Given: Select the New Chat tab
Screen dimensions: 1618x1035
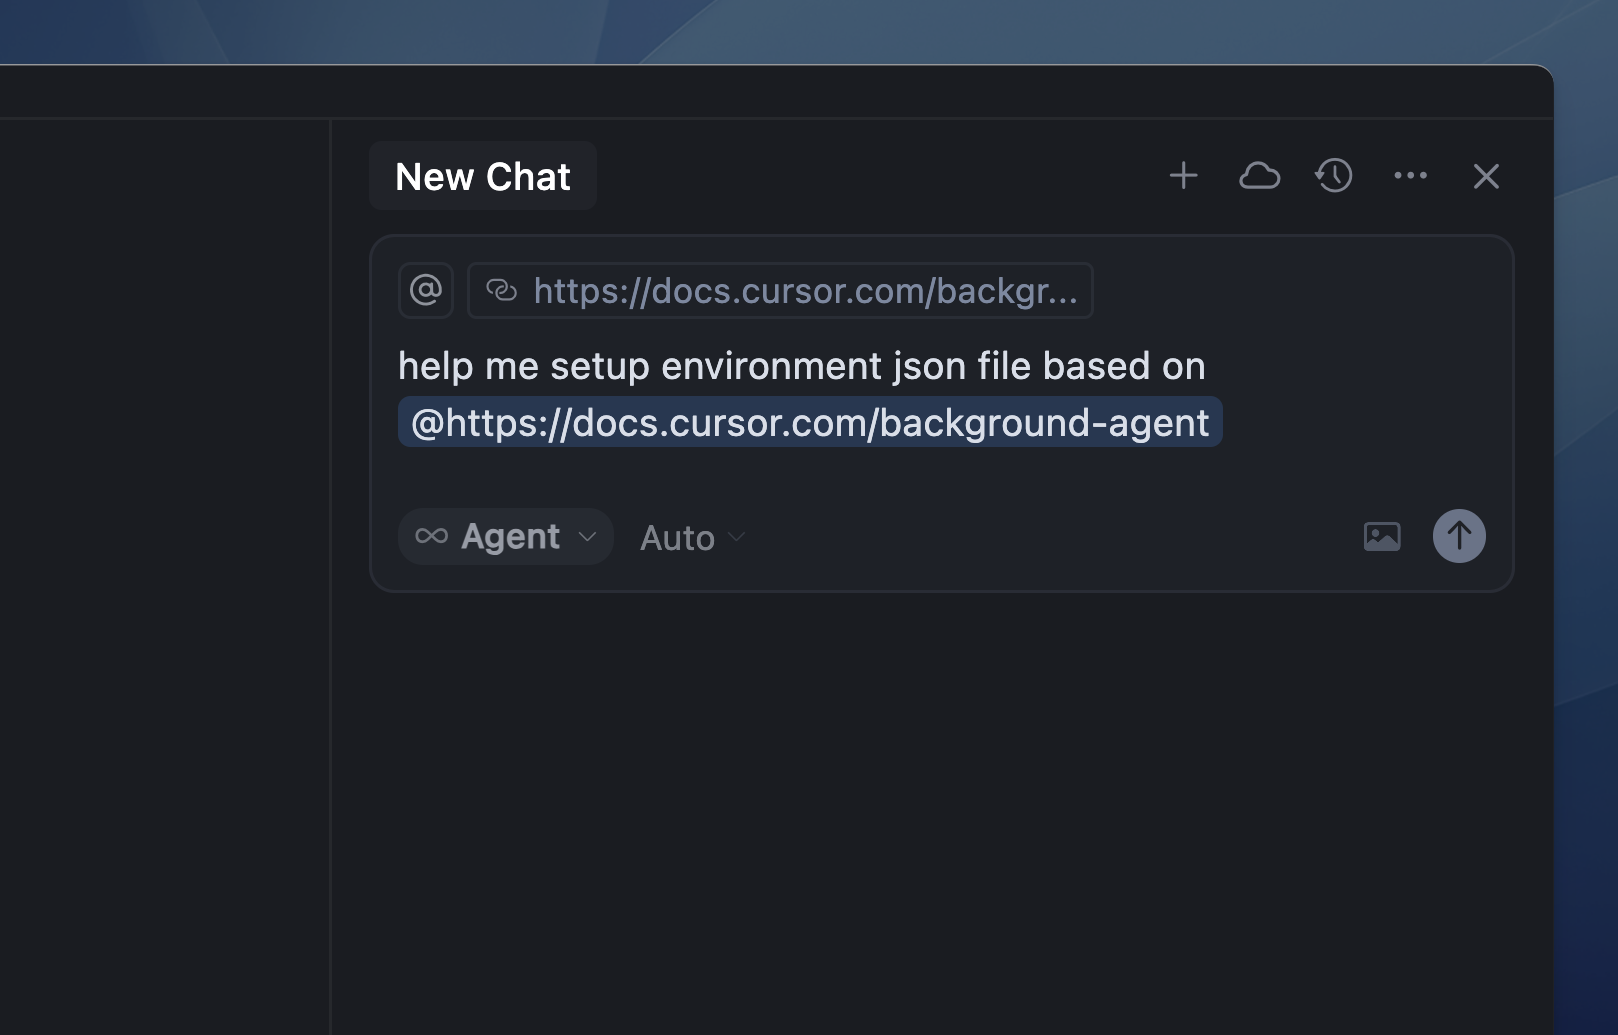Looking at the screenshot, I should coord(483,176).
